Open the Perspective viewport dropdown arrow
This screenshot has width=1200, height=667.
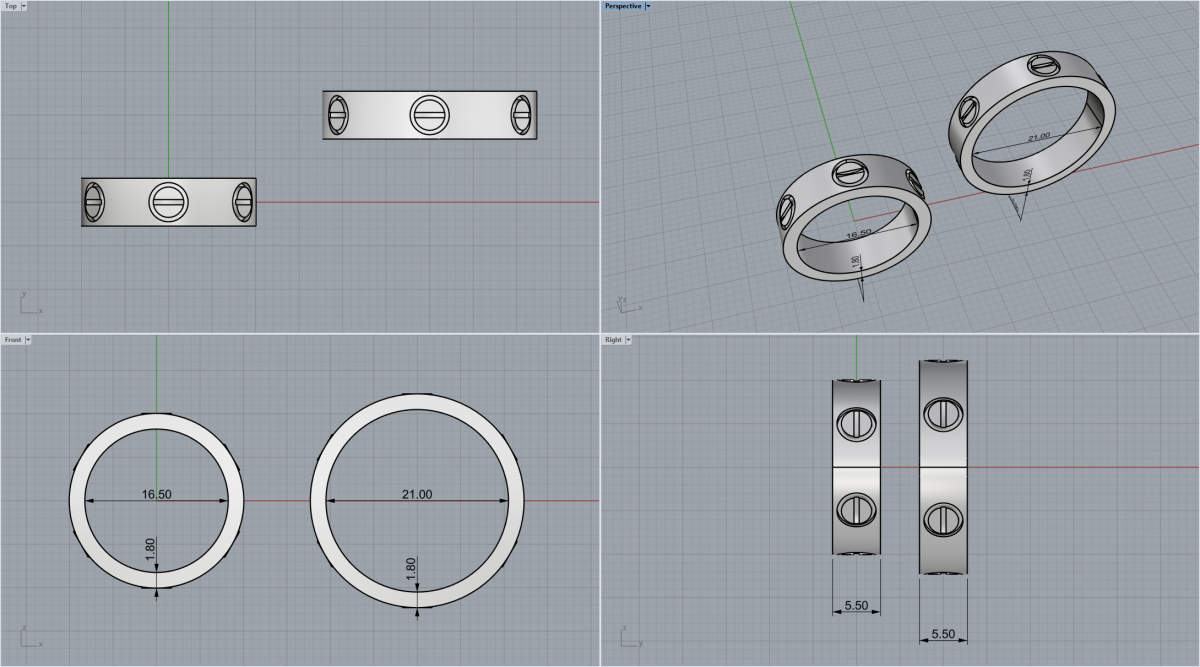tap(648, 6)
